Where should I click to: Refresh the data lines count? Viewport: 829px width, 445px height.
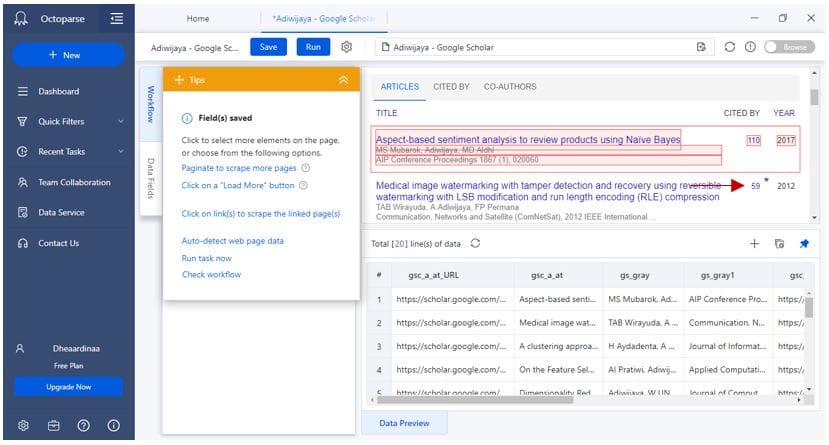pos(475,243)
